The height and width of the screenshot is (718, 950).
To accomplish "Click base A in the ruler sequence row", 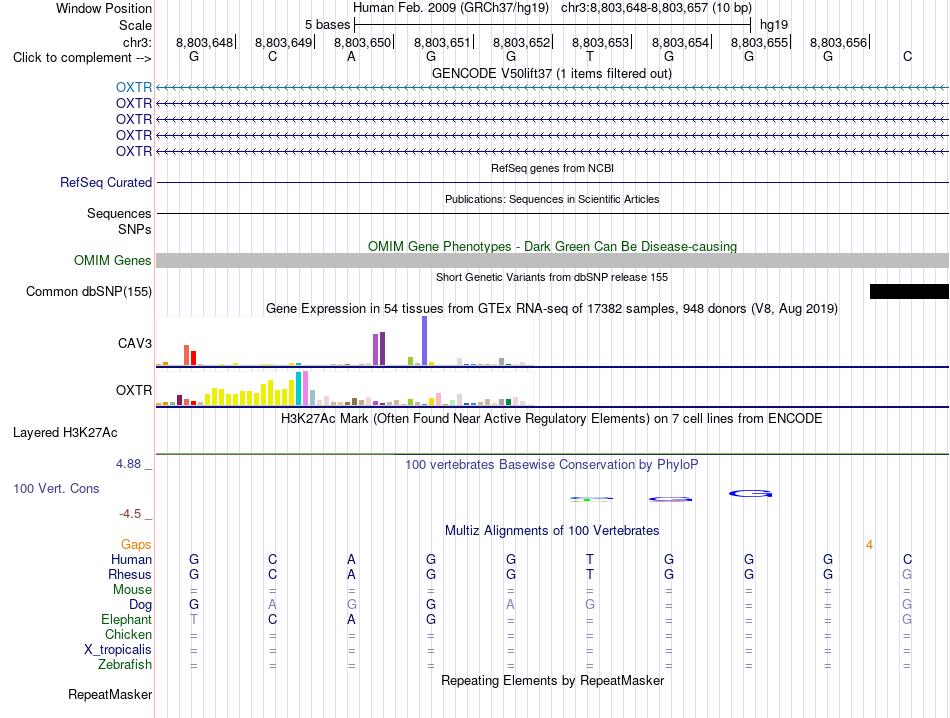I will pyautogui.click(x=351, y=56).
